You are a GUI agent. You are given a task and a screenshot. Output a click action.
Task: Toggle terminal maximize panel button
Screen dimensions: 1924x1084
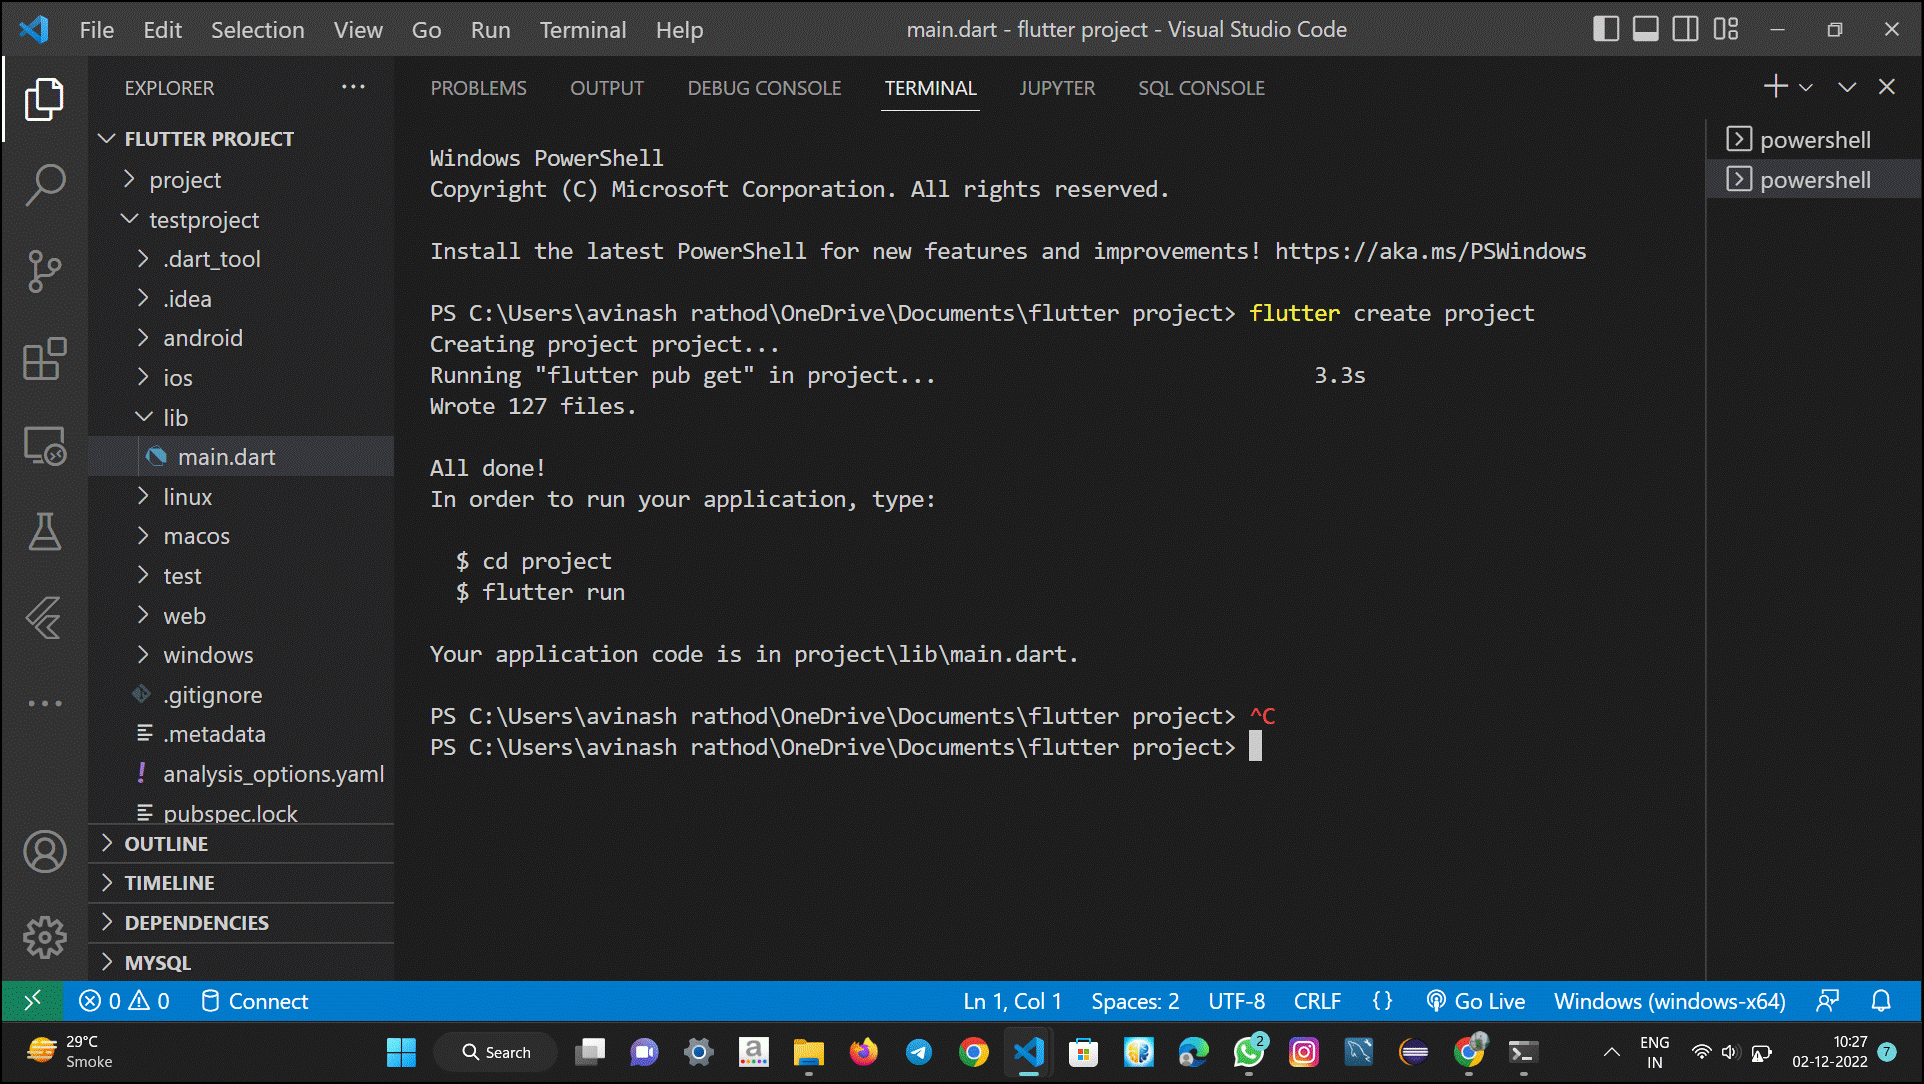coord(1846,87)
